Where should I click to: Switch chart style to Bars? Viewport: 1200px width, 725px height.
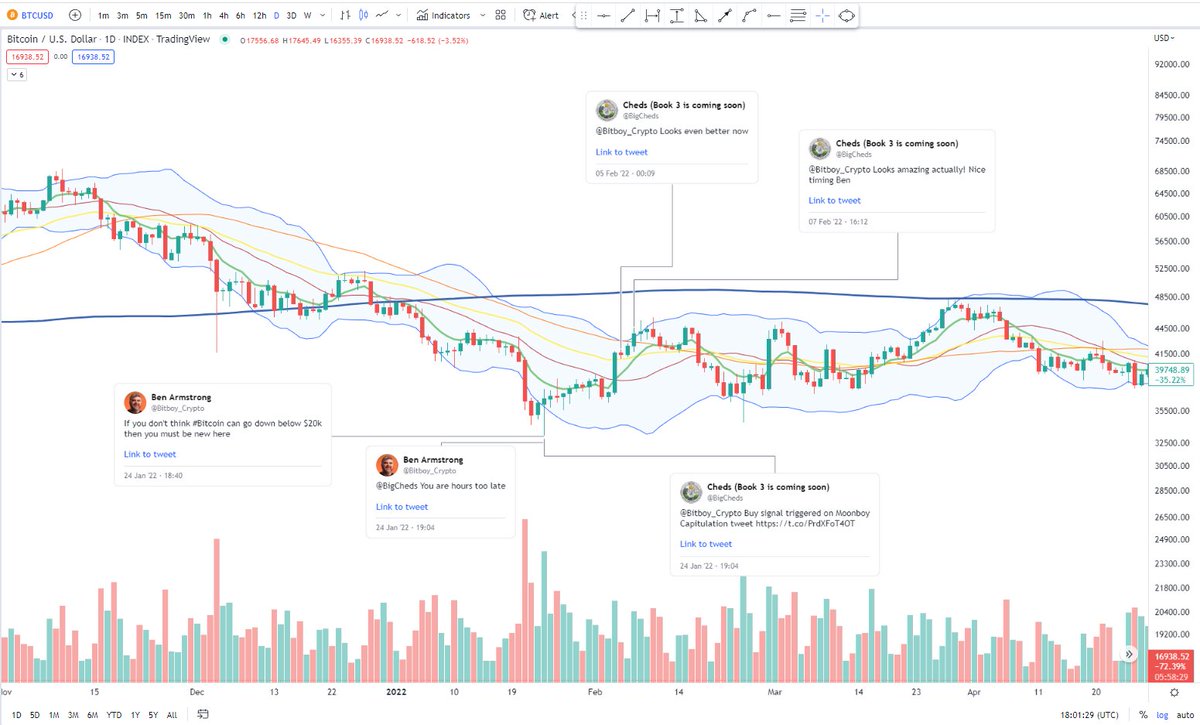345,16
